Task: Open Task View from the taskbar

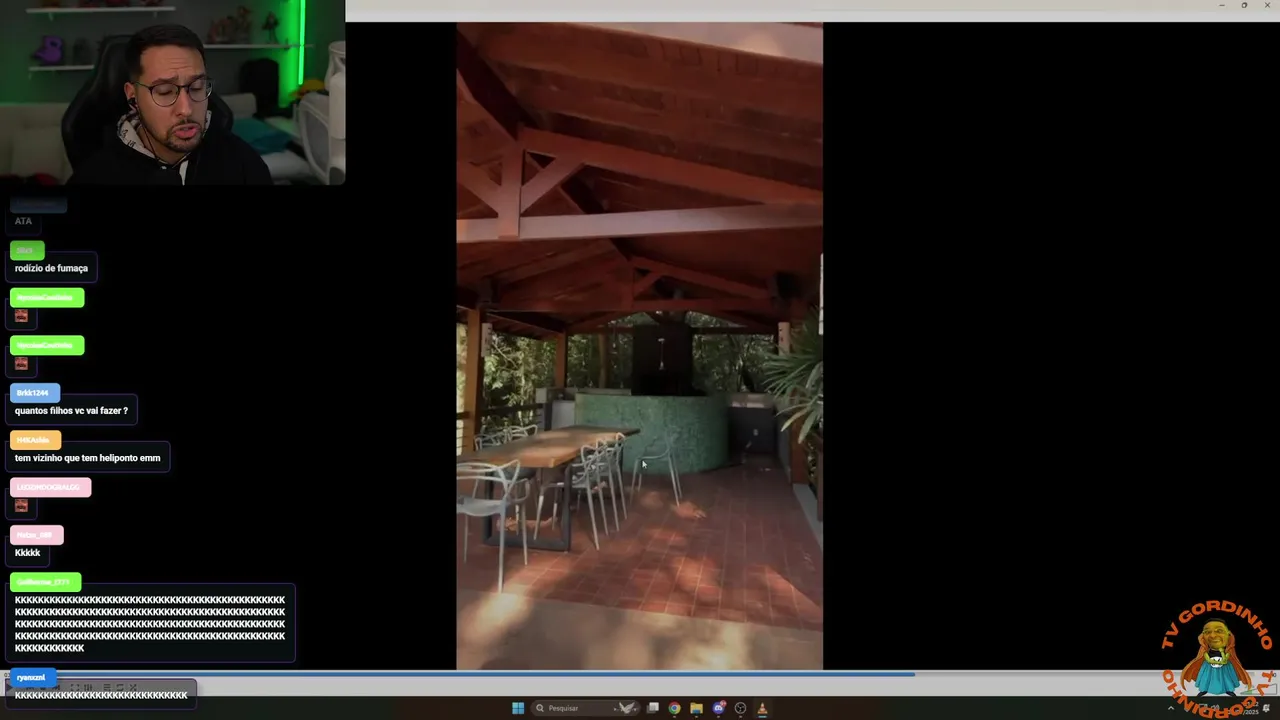Action: [653, 708]
